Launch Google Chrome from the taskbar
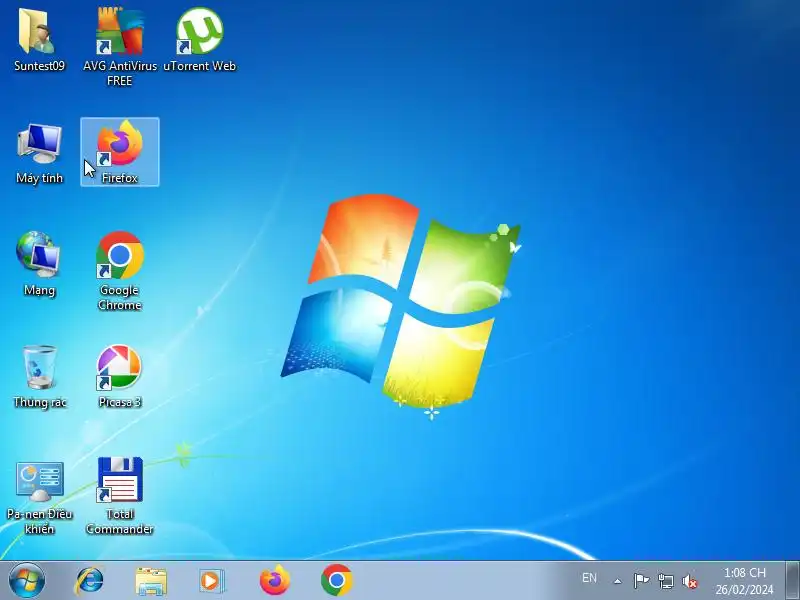800x600 pixels. pos(336,580)
